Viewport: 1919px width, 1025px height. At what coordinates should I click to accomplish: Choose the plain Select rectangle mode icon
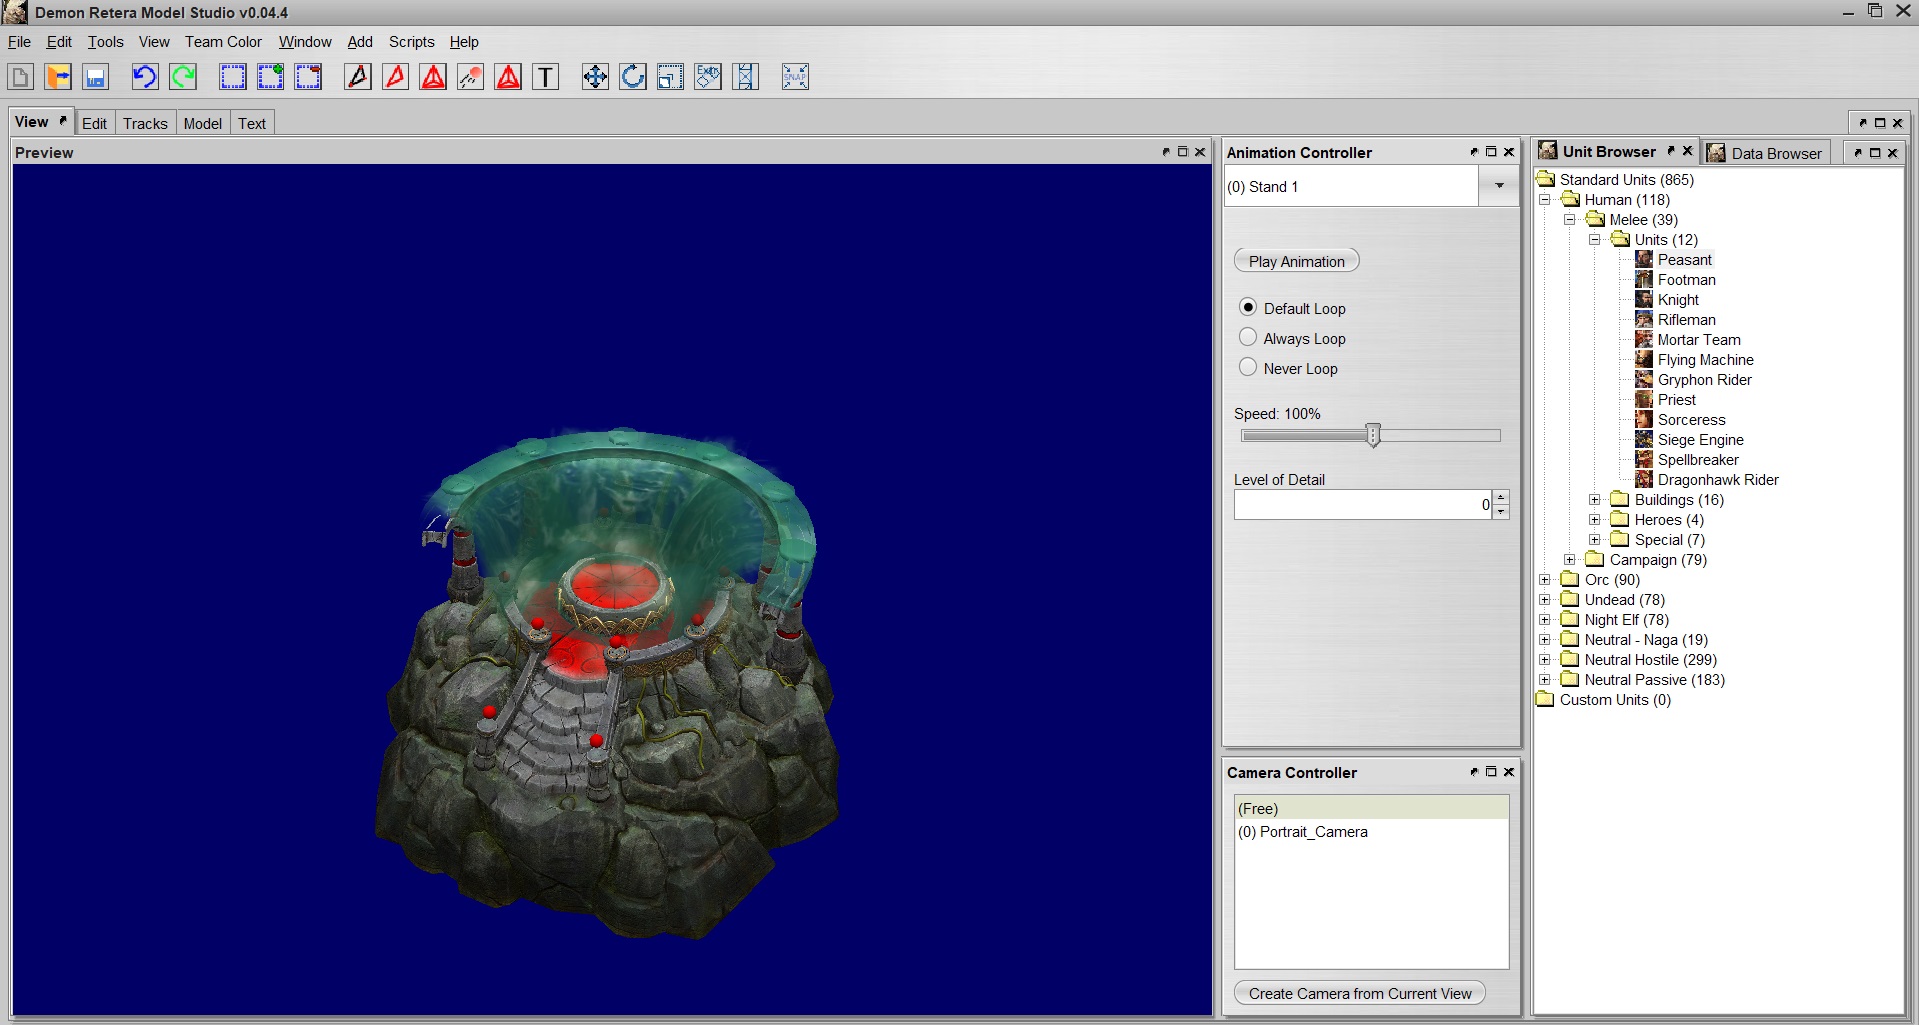(x=233, y=77)
